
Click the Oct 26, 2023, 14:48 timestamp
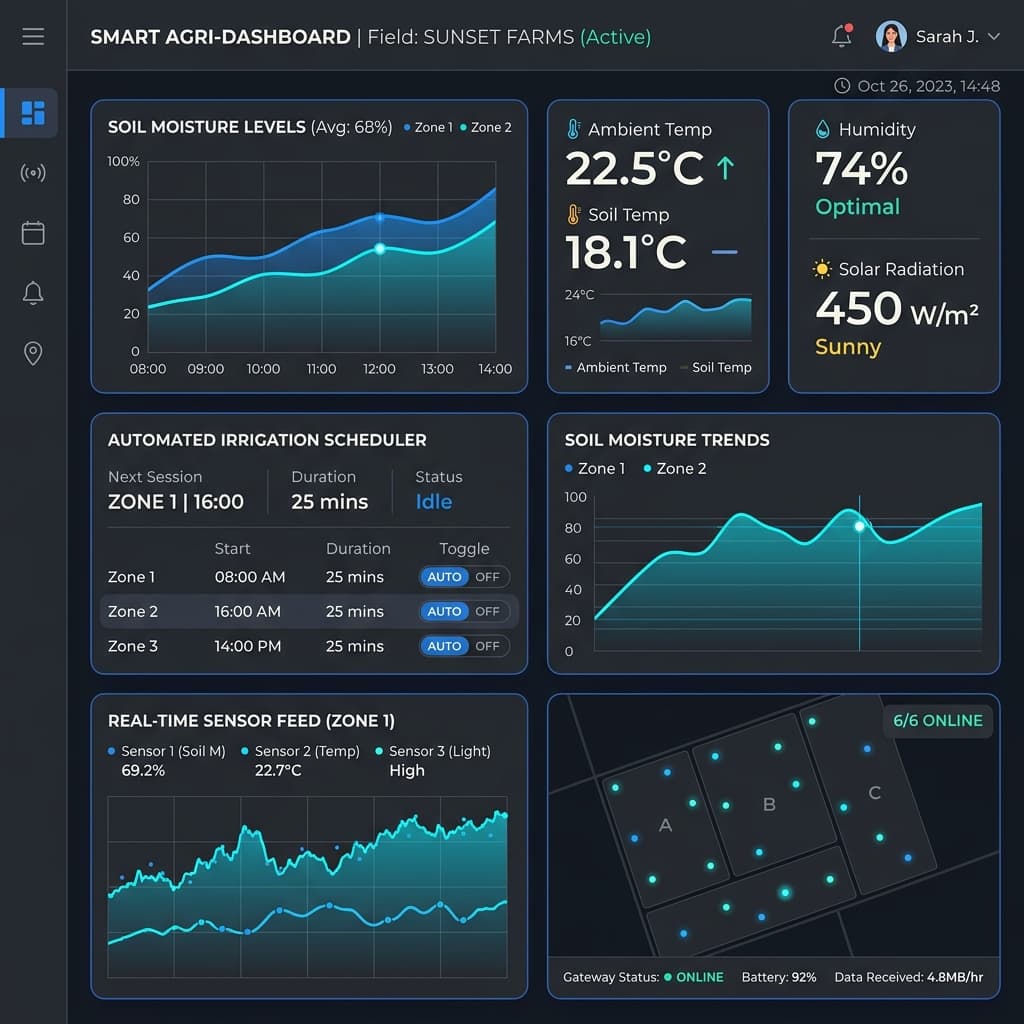click(x=928, y=86)
